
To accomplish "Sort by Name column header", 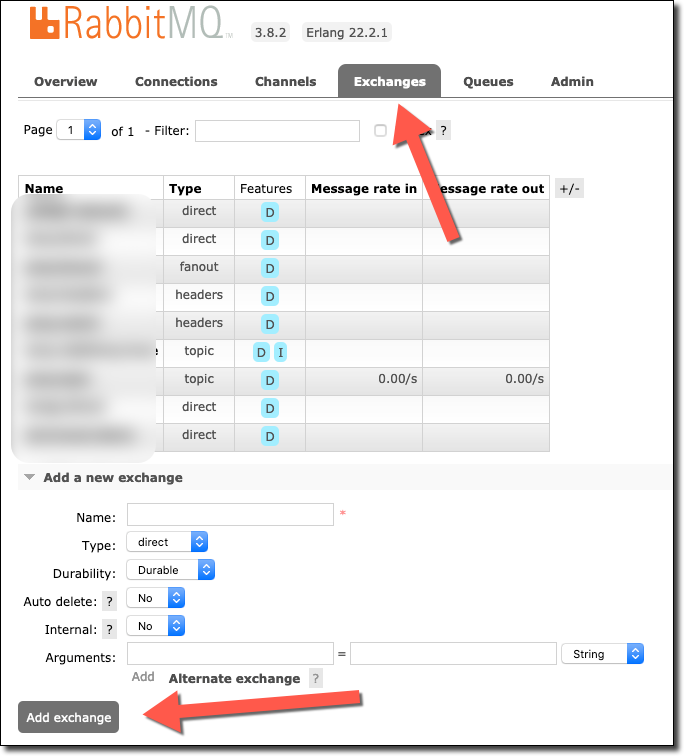I will tap(44, 189).
